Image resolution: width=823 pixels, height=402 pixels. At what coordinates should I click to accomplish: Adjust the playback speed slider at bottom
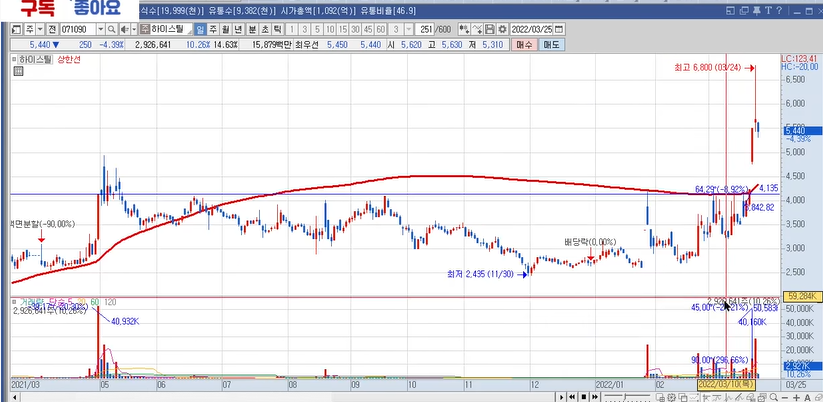click(627, 397)
